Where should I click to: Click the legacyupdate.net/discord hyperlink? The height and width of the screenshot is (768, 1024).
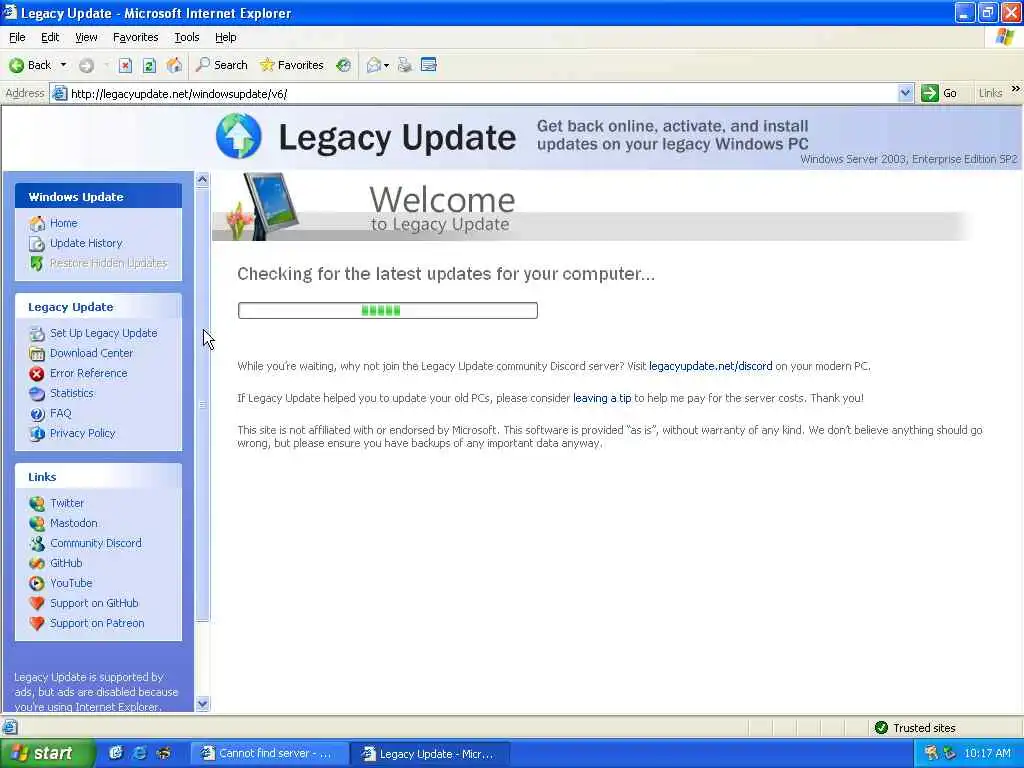coord(711,366)
